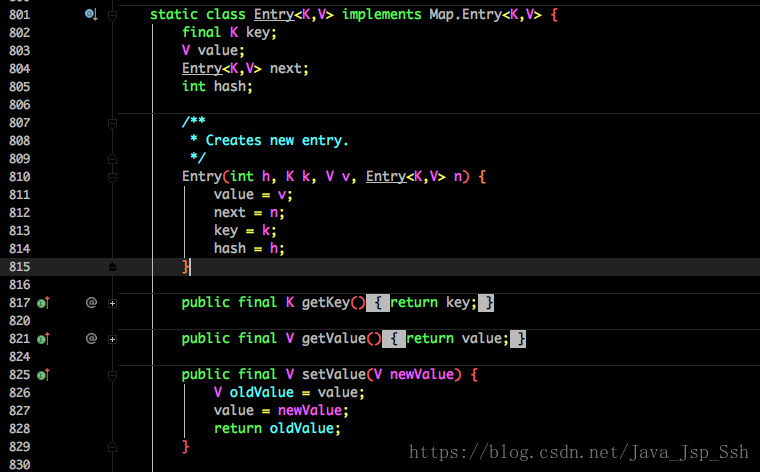The width and height of the screenshot is (760, 472).
Task: Click the 'Entry(' constructor name on line 810
Action: (205, 176)
